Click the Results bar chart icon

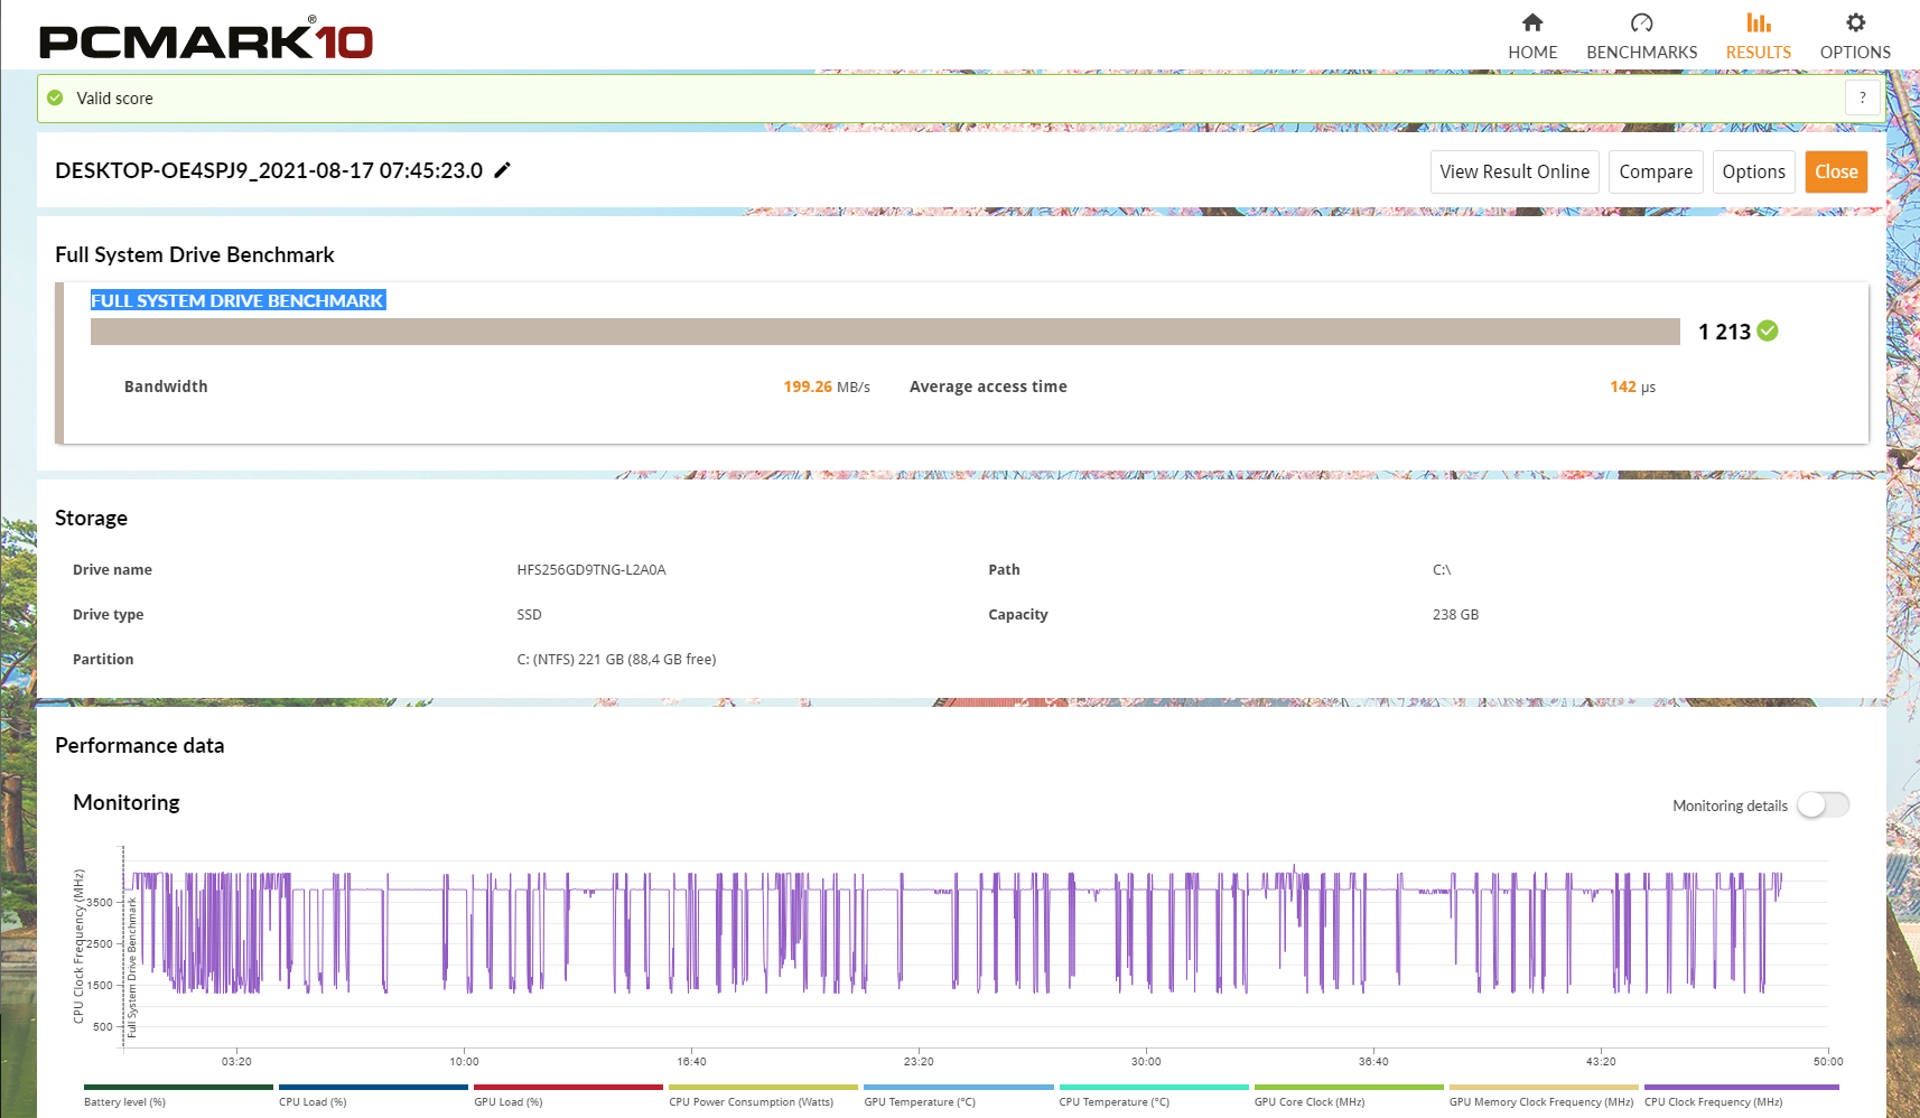(x=1758, y=23)
